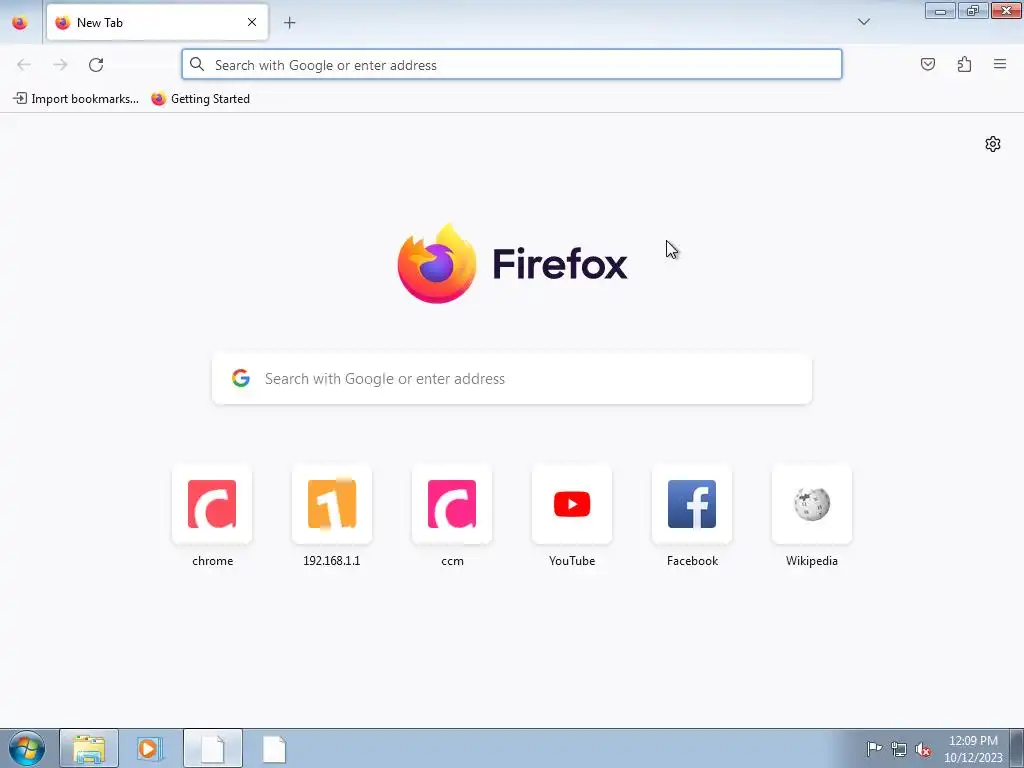Click the Windows Start button
The height and width of the screenshot is (768, 1024).
[27, 748]
